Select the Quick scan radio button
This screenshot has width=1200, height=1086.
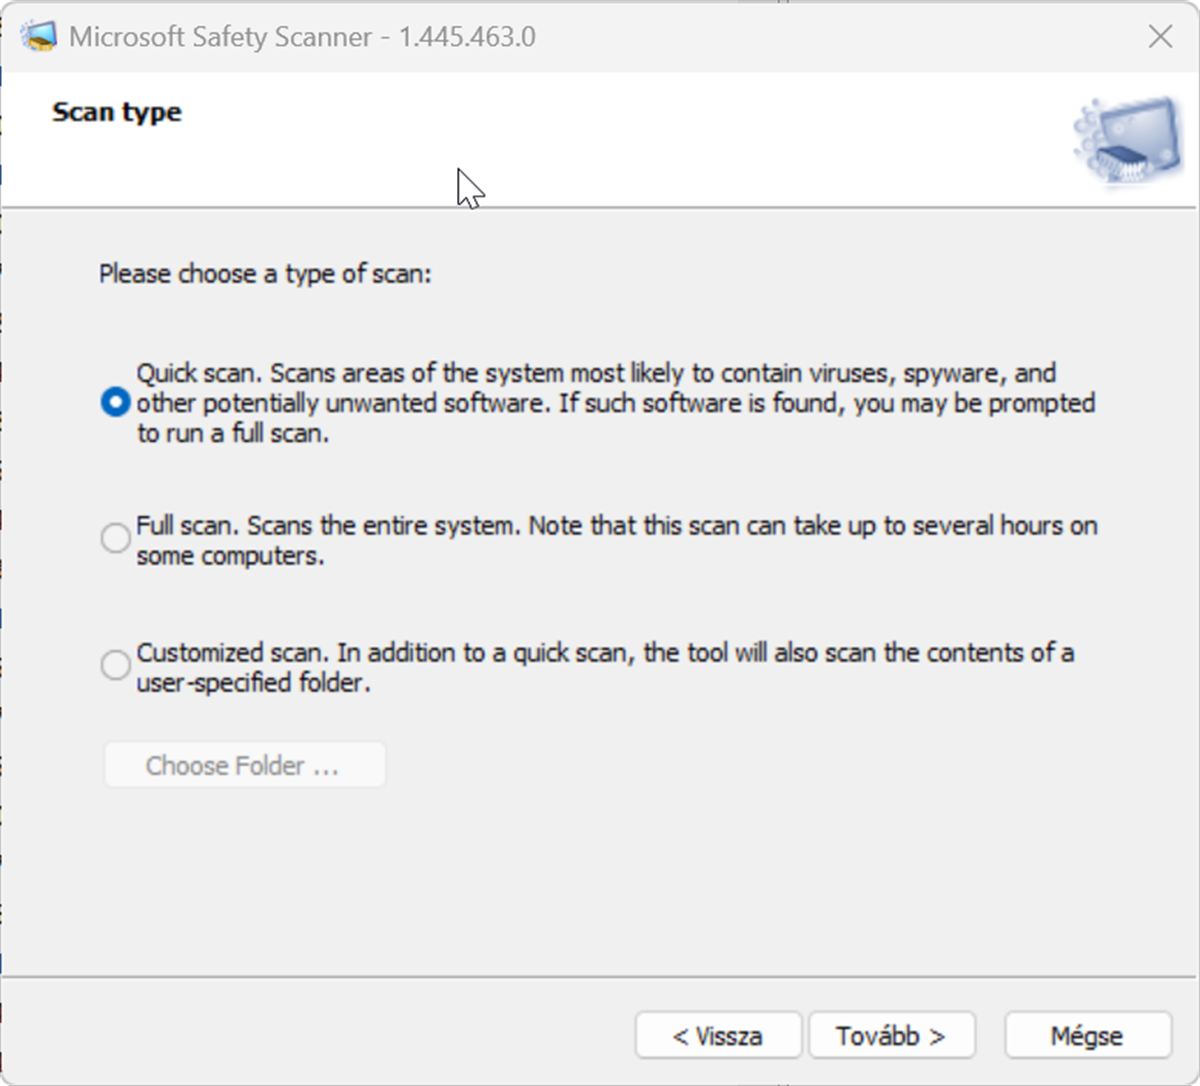click(116, 403)
